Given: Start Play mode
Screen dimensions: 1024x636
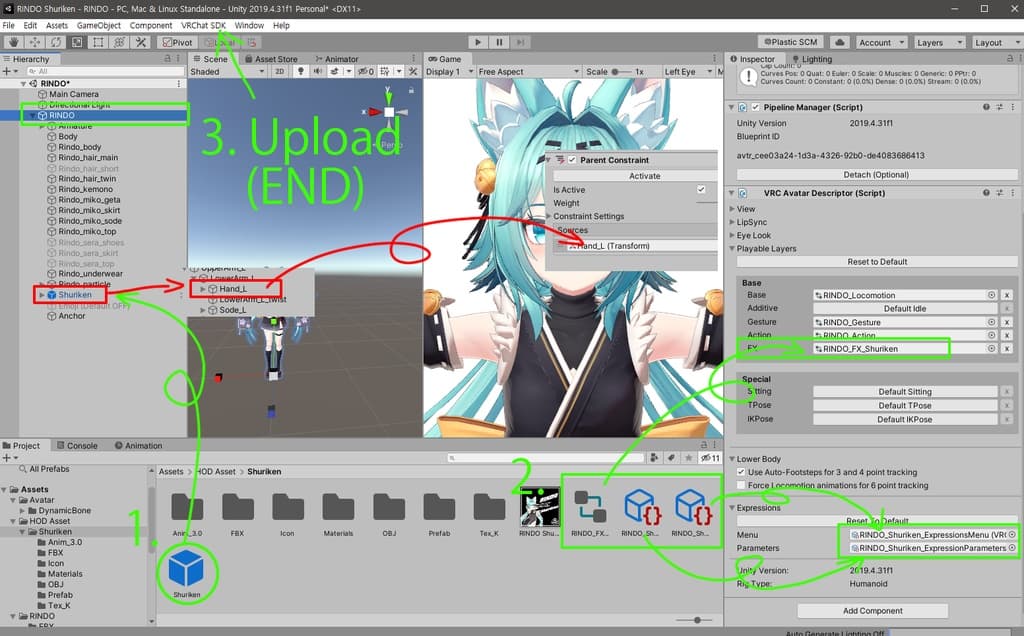Looking at the screenshot, I should coord(478,42).
